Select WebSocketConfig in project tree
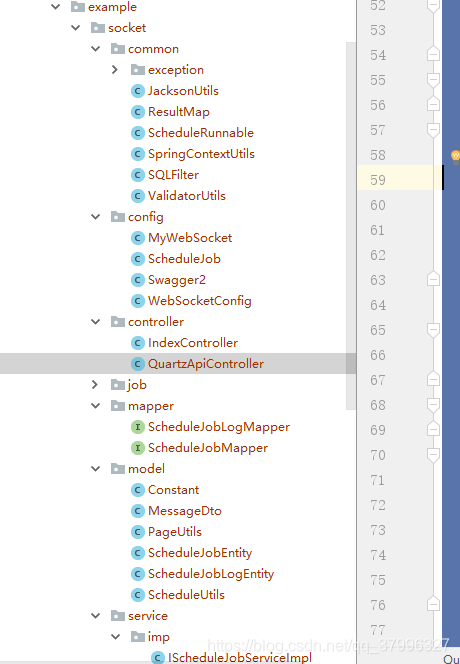 tap(200, 301)
